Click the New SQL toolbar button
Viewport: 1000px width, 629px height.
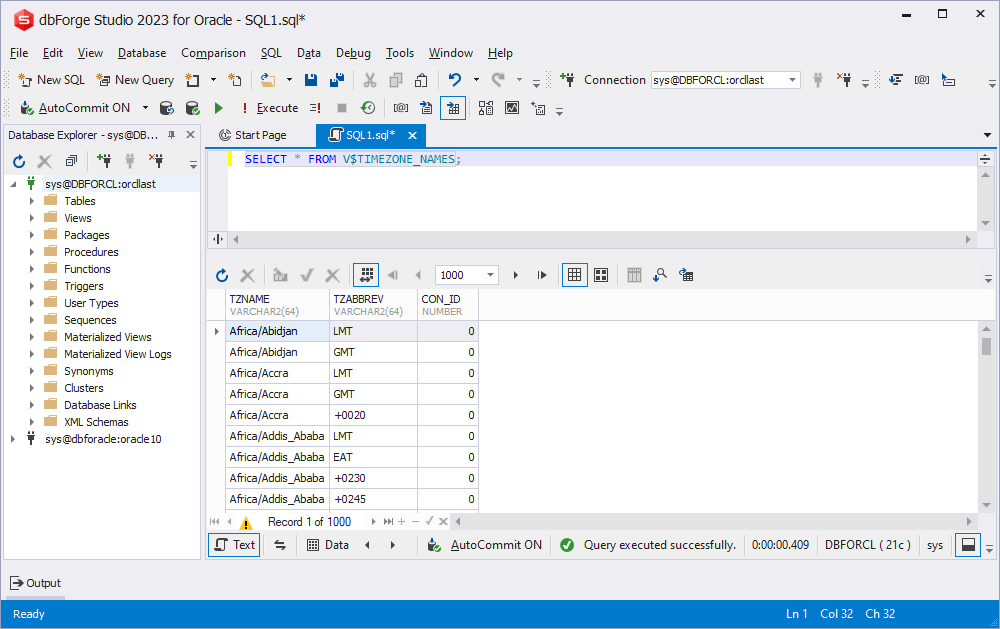52,80
